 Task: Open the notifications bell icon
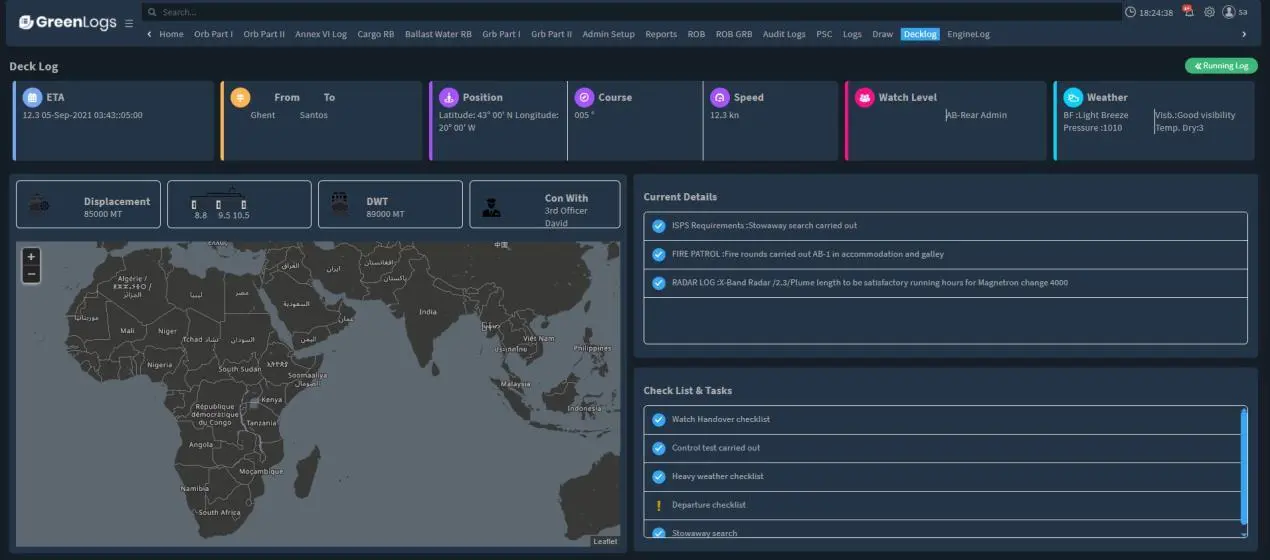point(1188,12)
